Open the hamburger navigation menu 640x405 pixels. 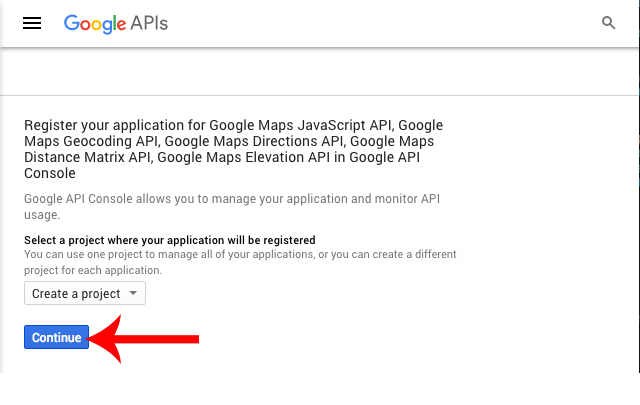pyautogui.click(x=32, y=23)
